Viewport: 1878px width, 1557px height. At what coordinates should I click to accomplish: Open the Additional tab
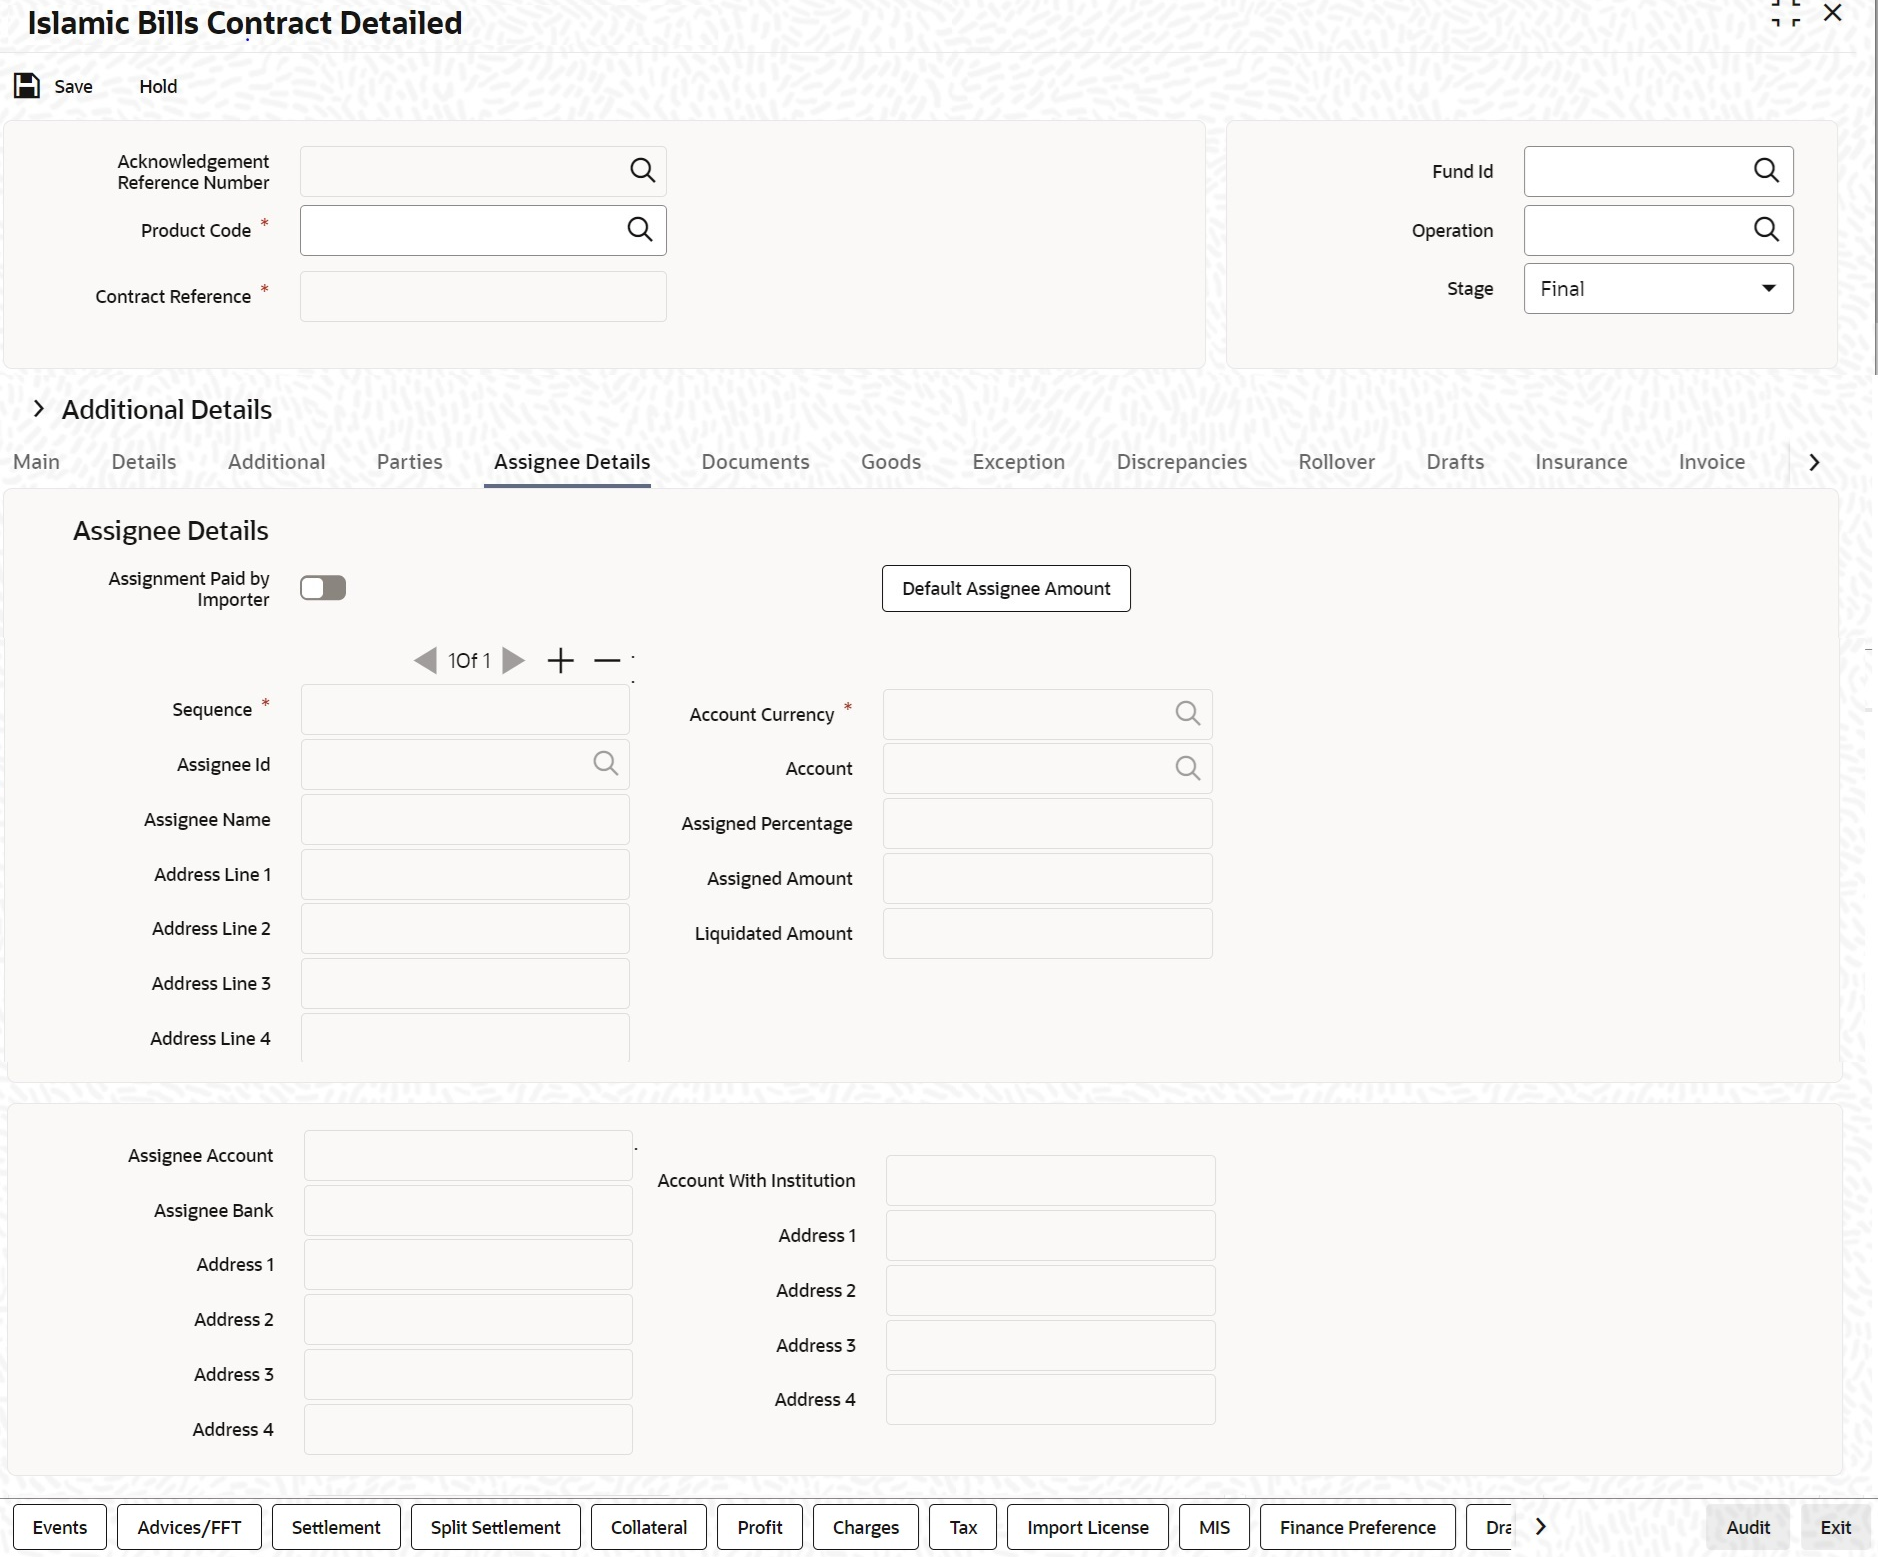(x=277, y=462)
